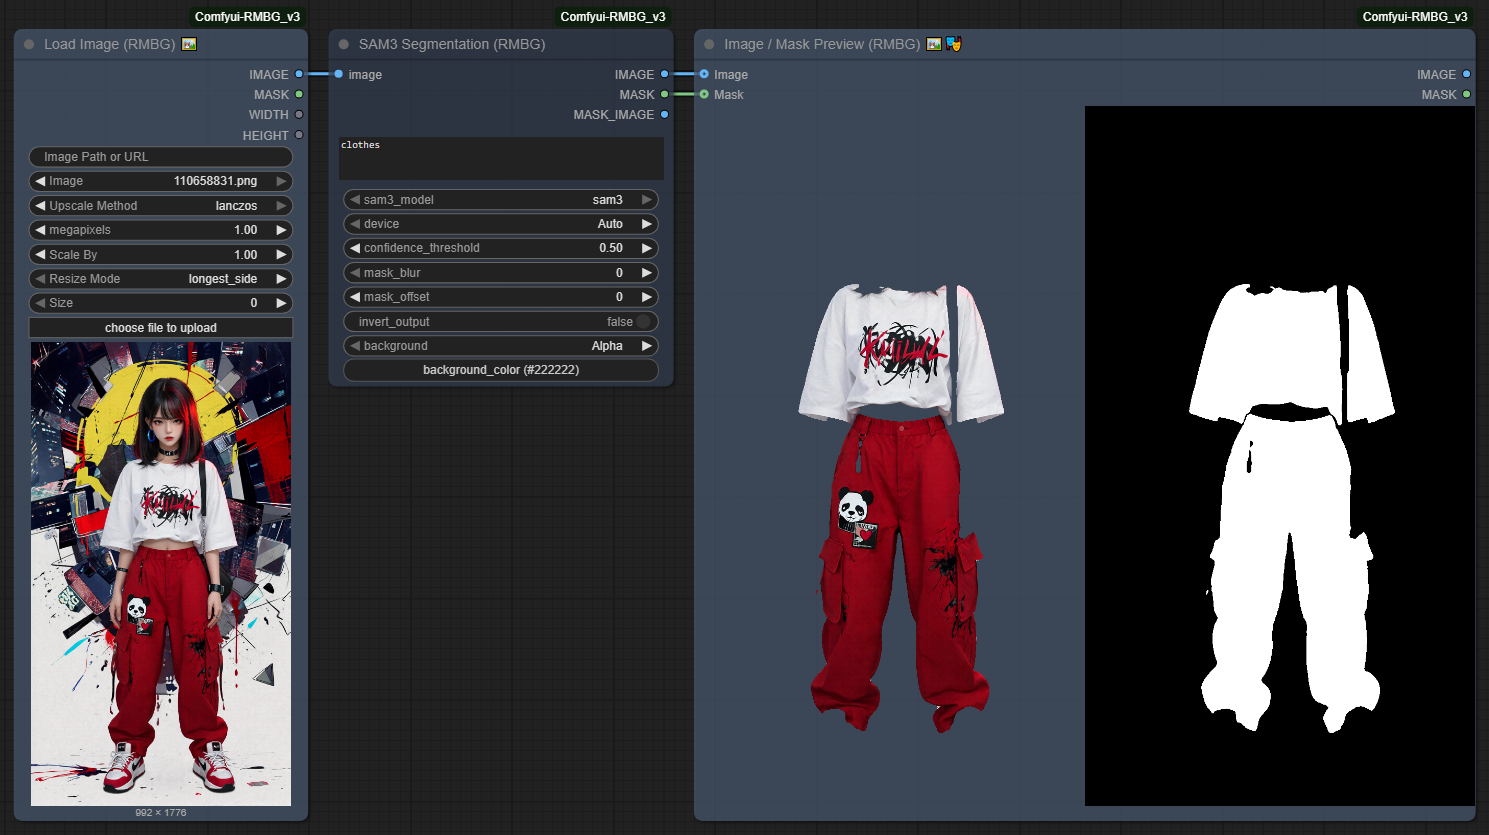This screenshot has width=1489, height=835.
Task: Open the Upscale Method dropdown showing lanczos
Action: pyautogui.click(x=160, y=205)
